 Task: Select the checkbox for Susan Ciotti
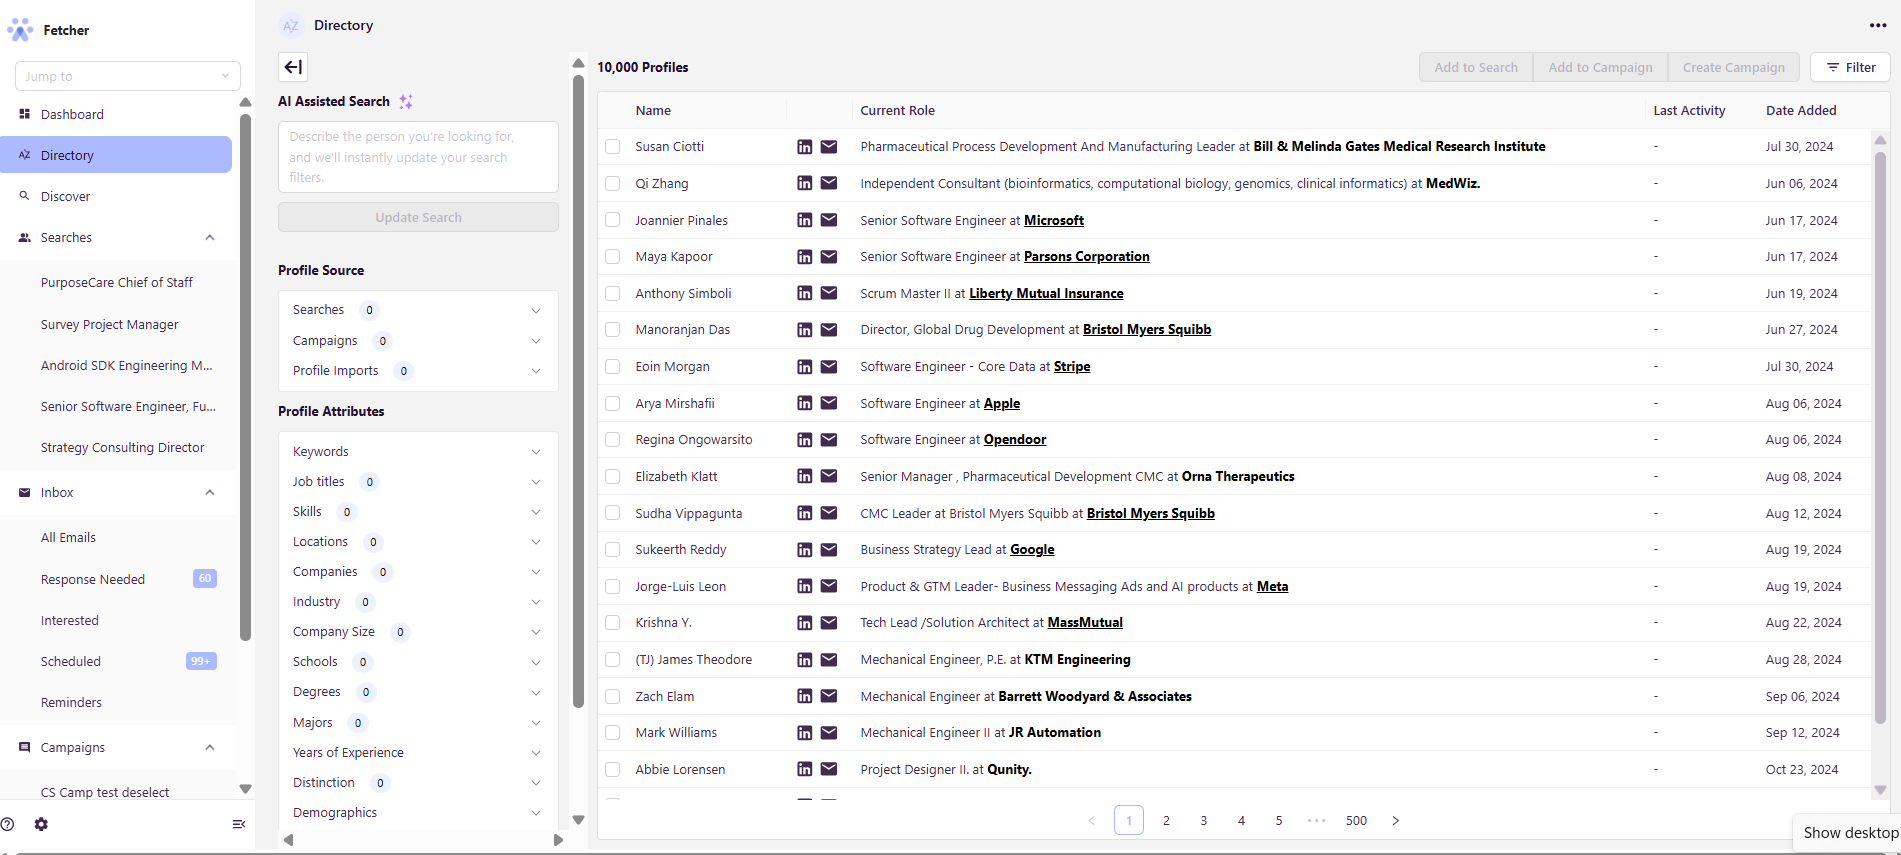click(613, 147)
